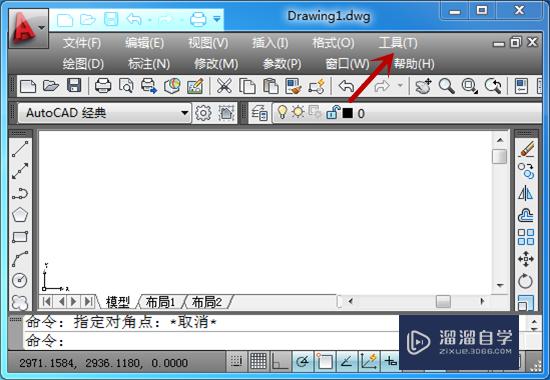Select the Copy object tool
Image resolution: width=550 pixels, height=380 pixels.
526,171
